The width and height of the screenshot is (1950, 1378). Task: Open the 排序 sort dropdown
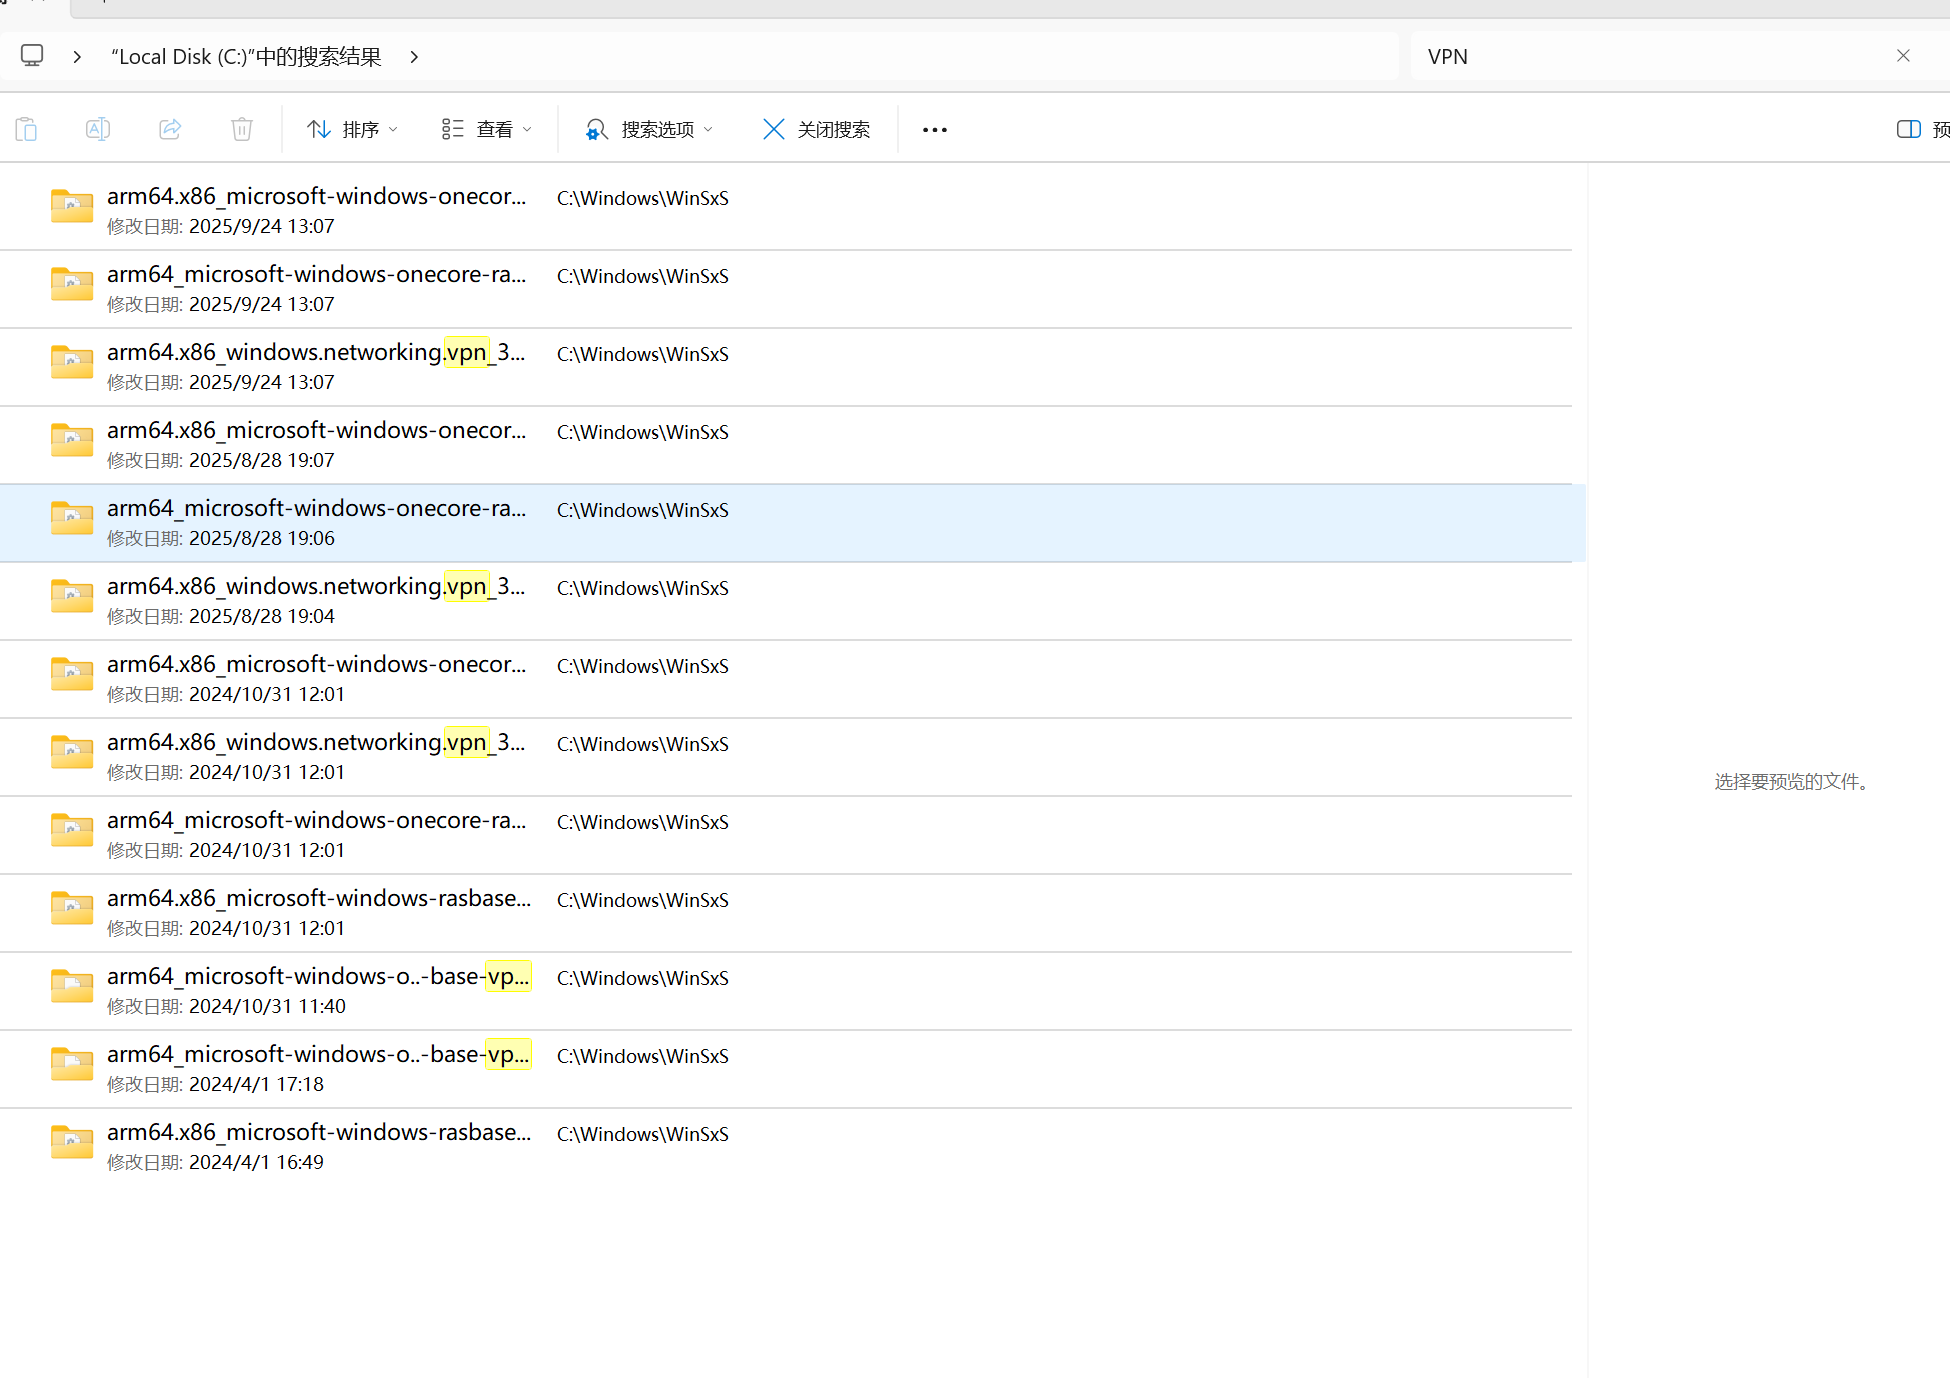click(x=352, y=129)
